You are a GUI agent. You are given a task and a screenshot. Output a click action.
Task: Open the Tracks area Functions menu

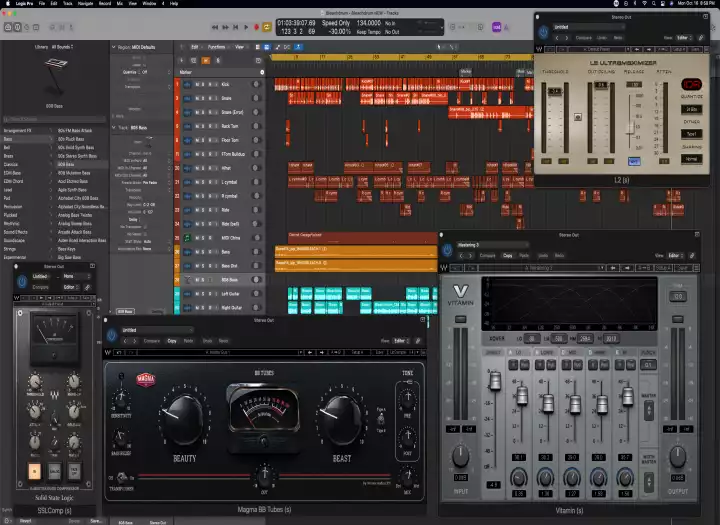point(216,47)
